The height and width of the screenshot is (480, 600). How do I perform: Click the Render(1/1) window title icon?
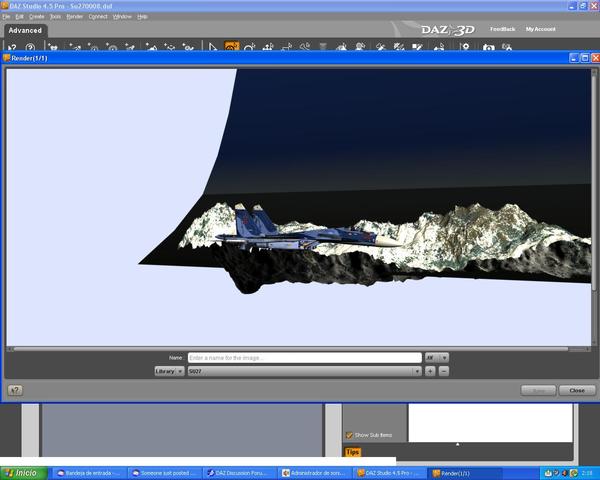click(x=7, y=58)
